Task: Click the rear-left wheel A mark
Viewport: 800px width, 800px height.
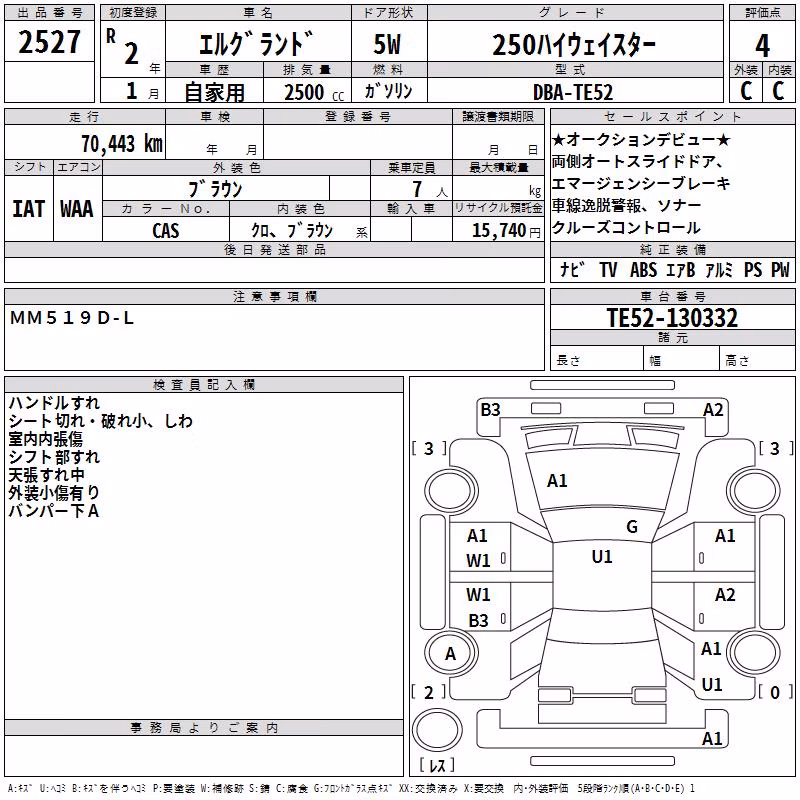Action: point(451,653)
